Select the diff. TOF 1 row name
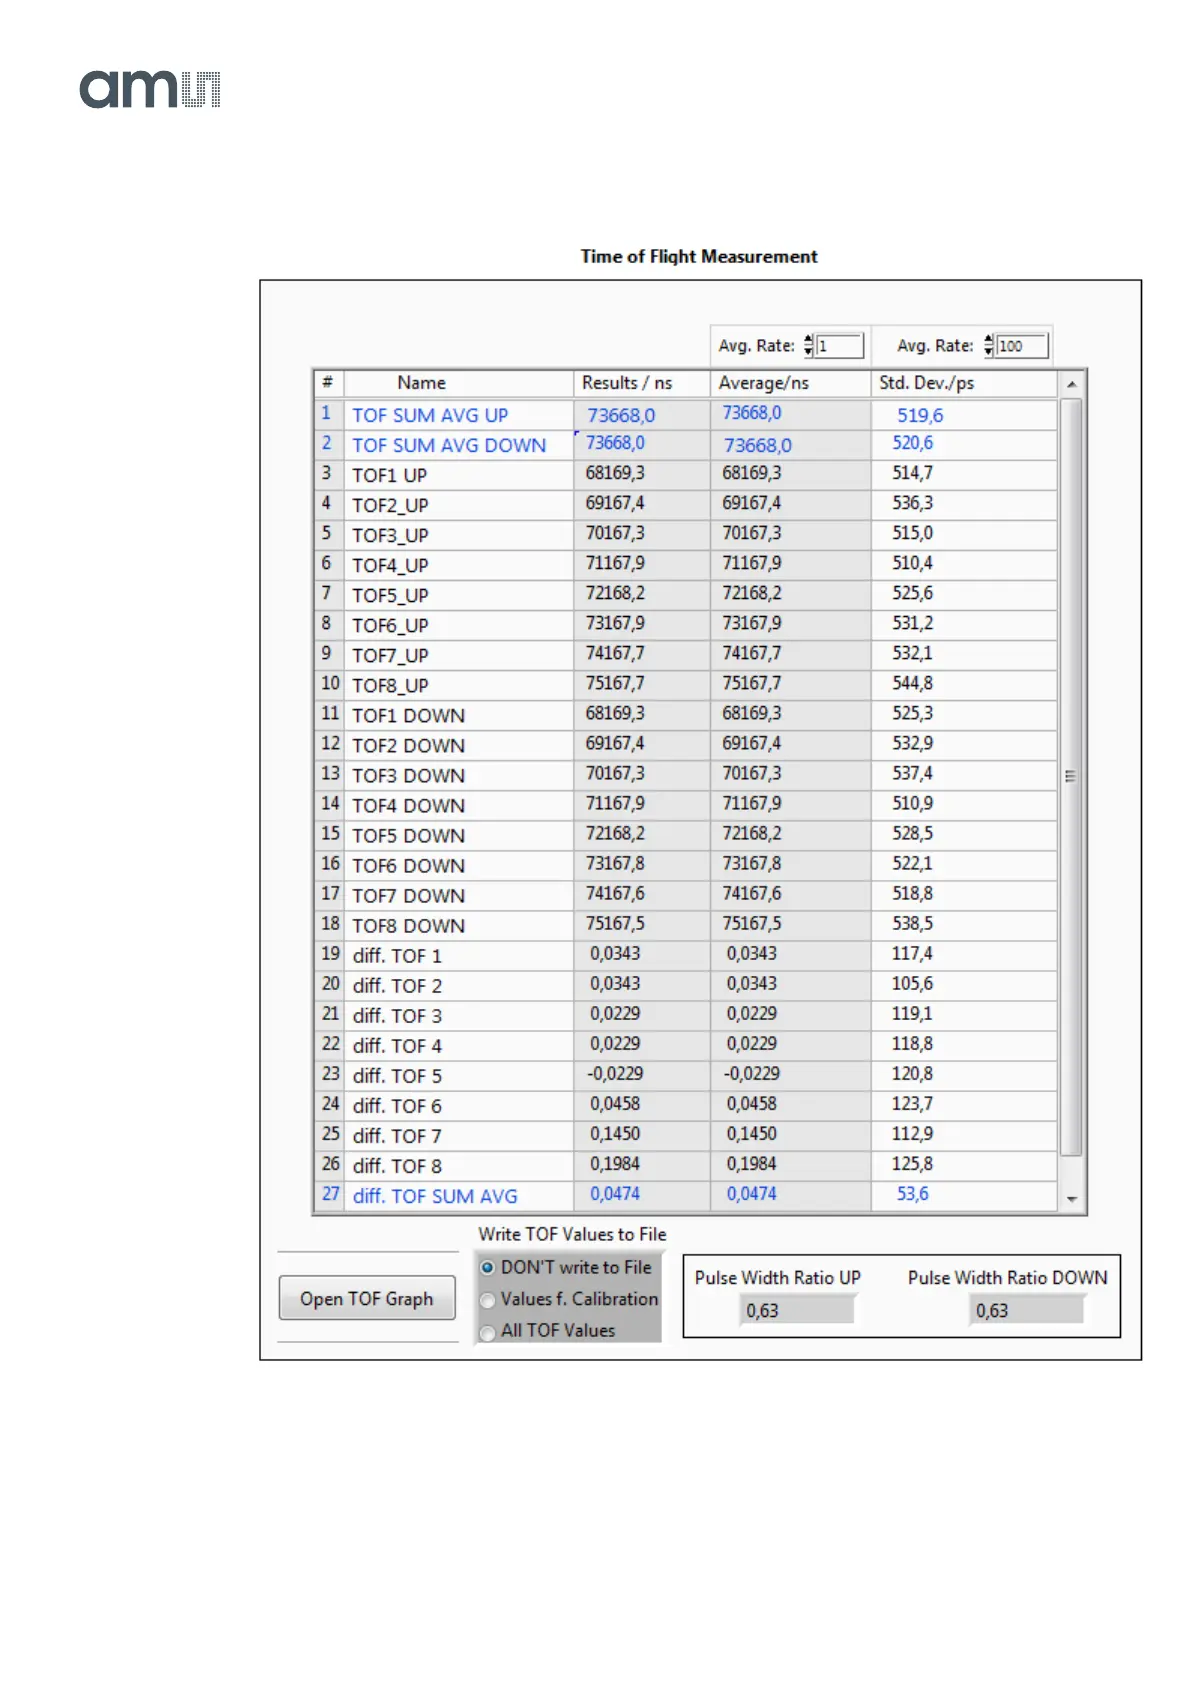Screen dimensions: 1191x1684 pos(397,956)
